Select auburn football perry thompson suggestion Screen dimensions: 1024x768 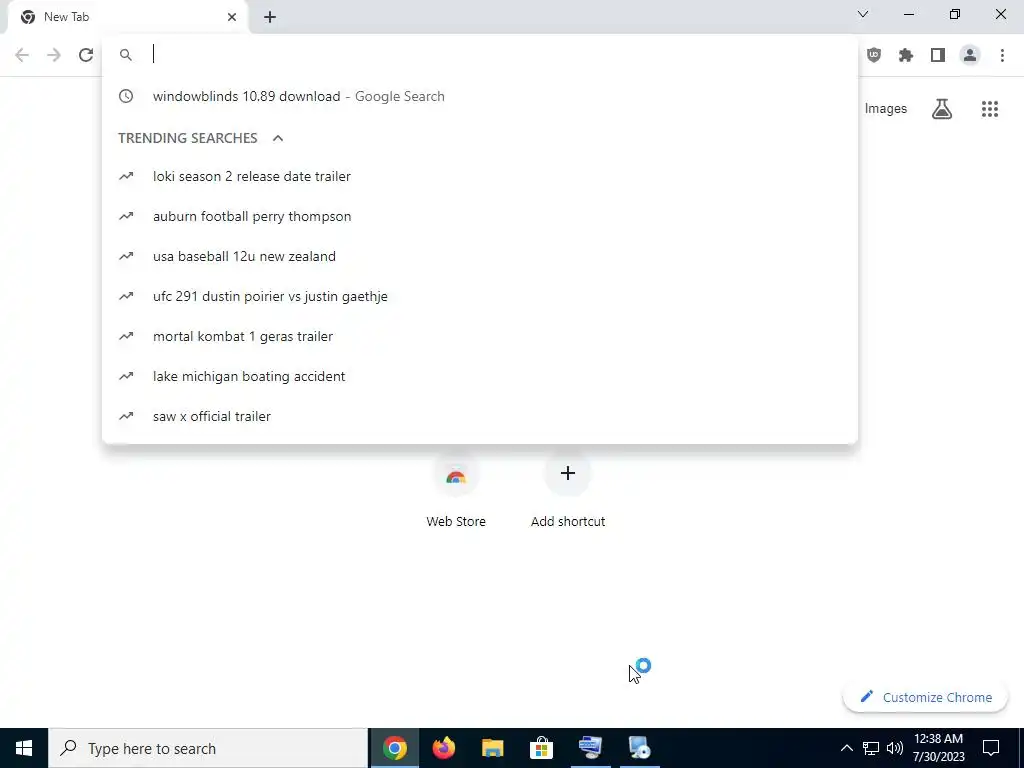click(480, 216)
